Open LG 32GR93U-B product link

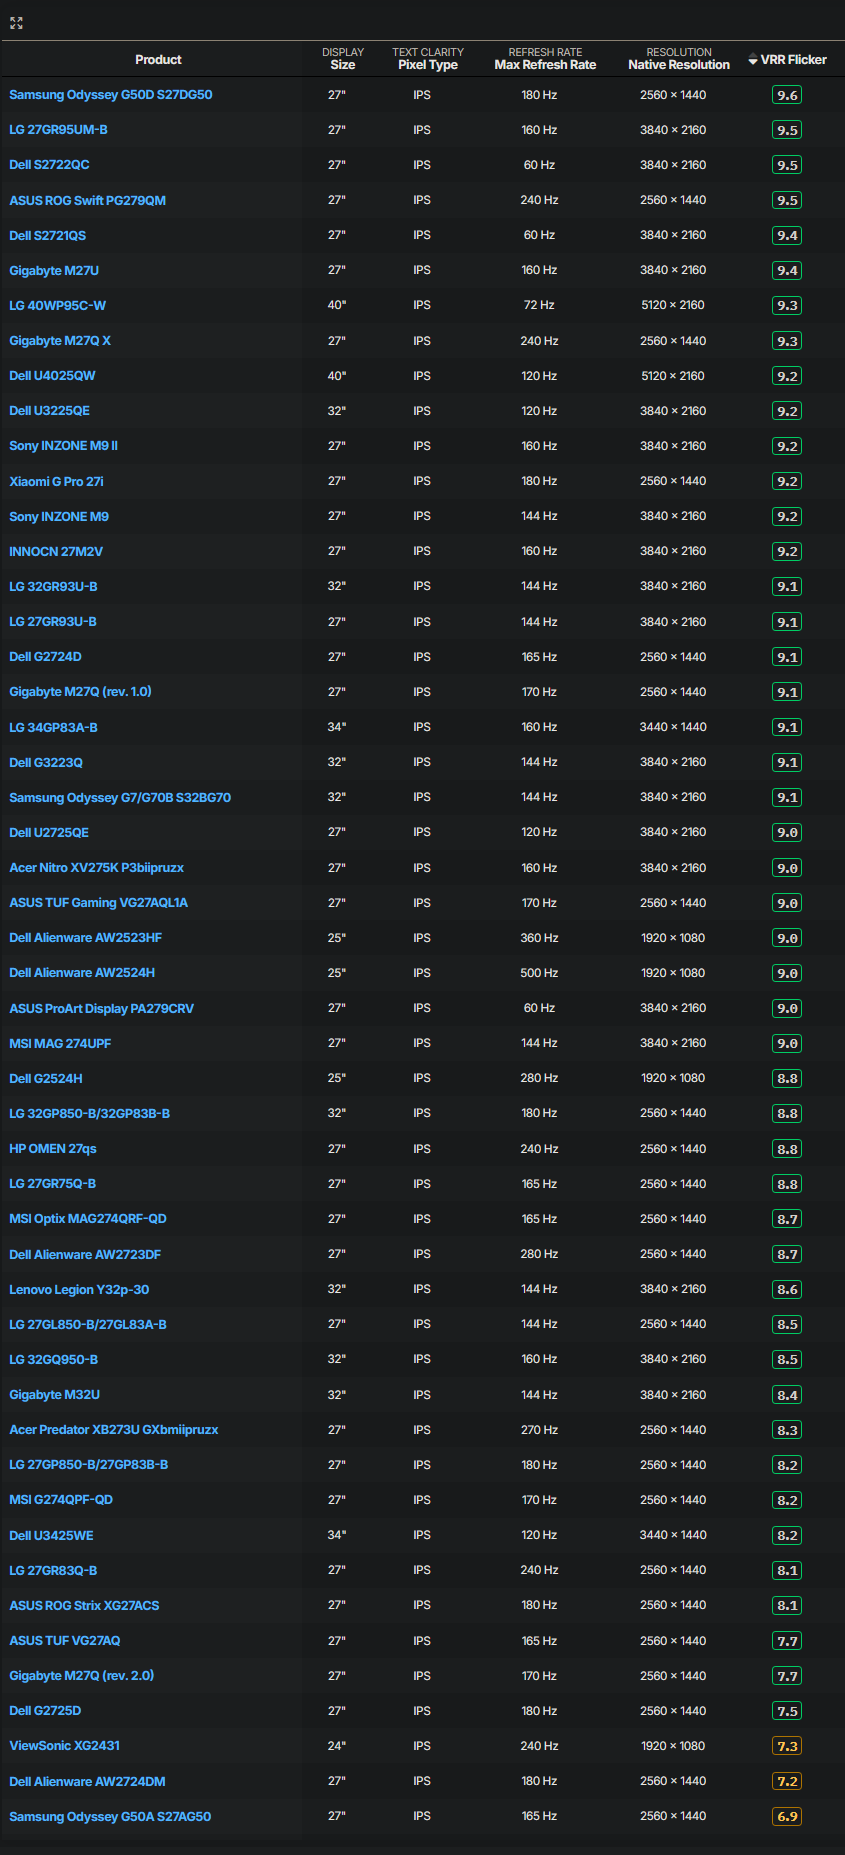(53, 586)
